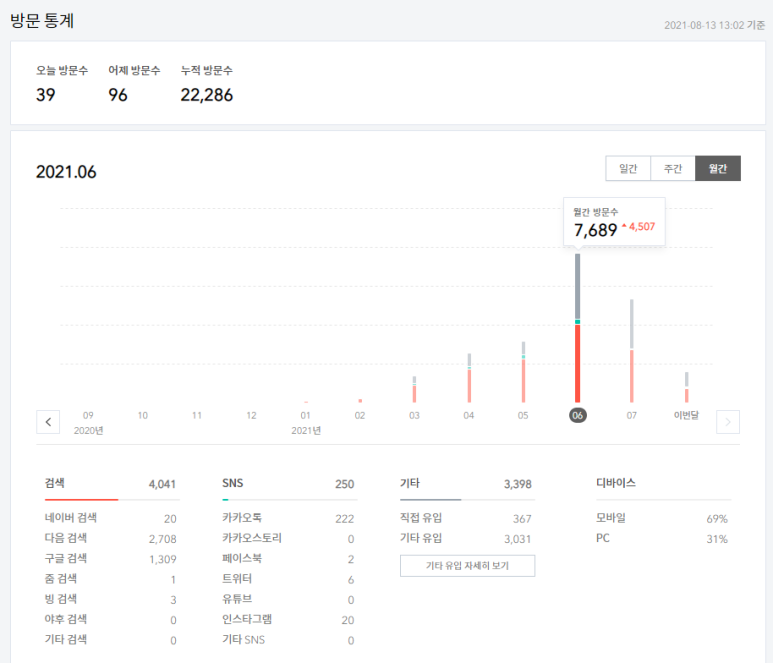This screenshot has height=663, width=773.
Task: Click the 4,507 increase value in tooltip
Action: coord(641,227)
